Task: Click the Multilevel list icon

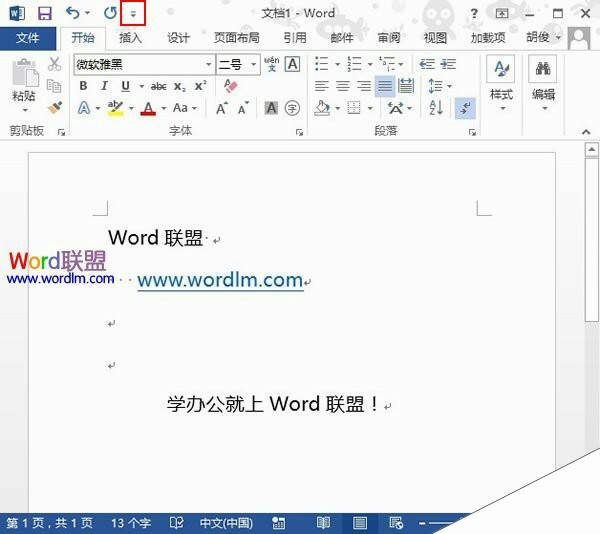Action: (x=387, y=64)
